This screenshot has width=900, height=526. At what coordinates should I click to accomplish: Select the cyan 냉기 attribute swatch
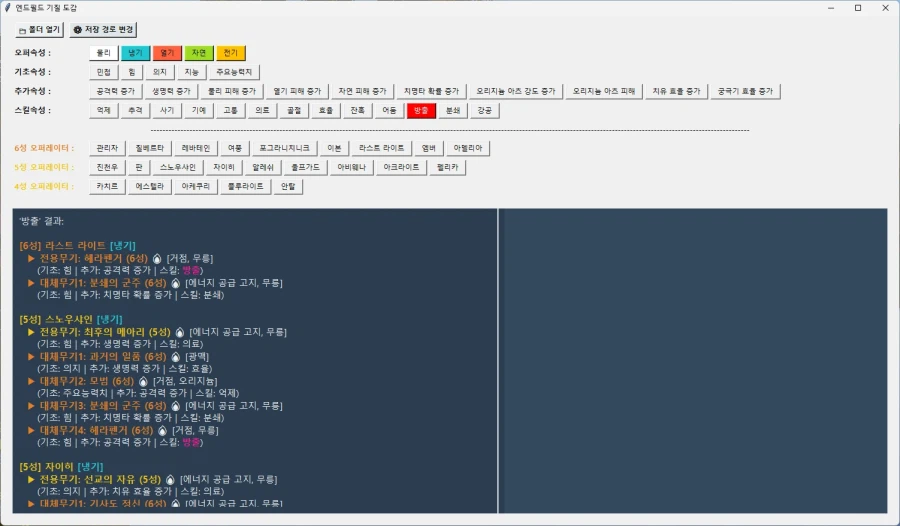coord(135,53)
